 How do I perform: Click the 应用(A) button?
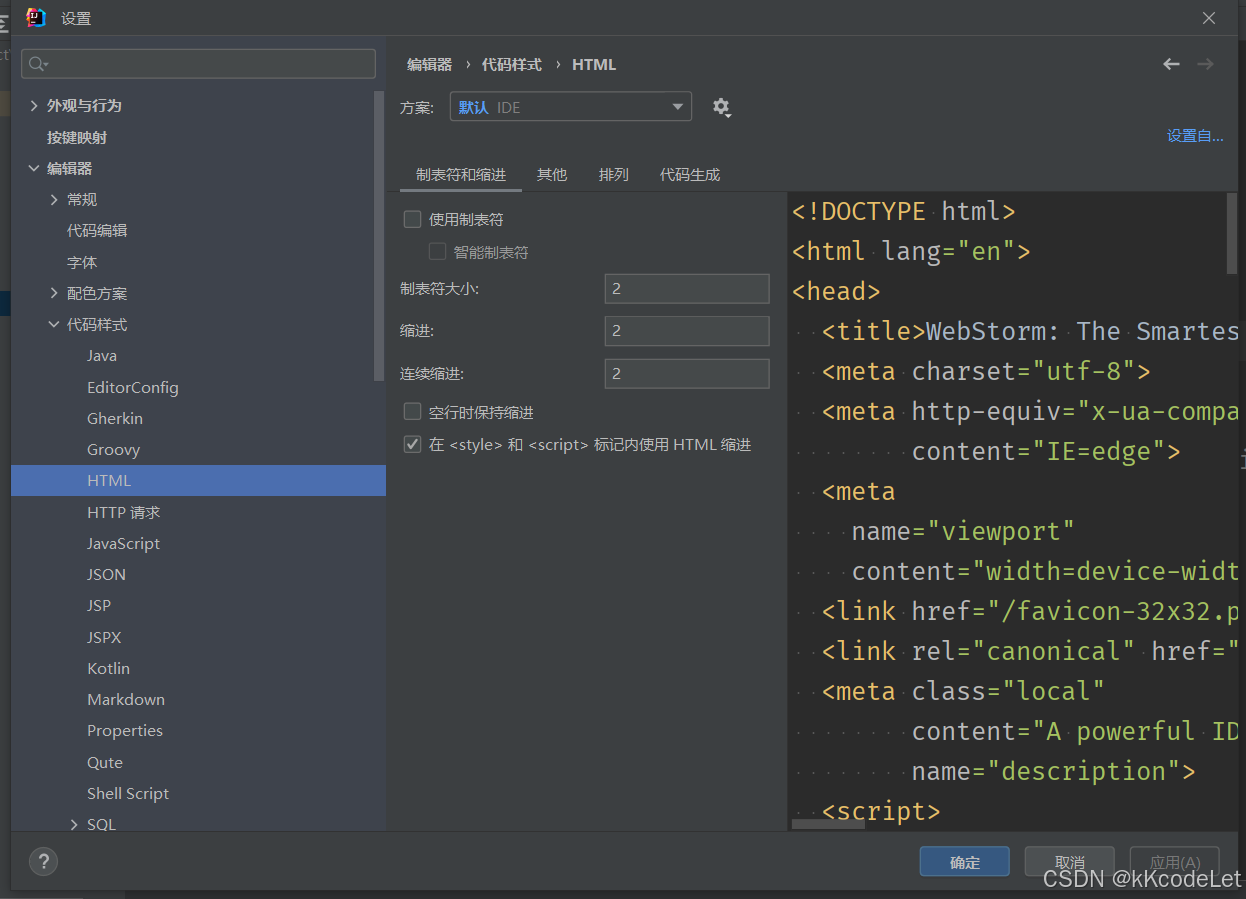(1175, 862)
